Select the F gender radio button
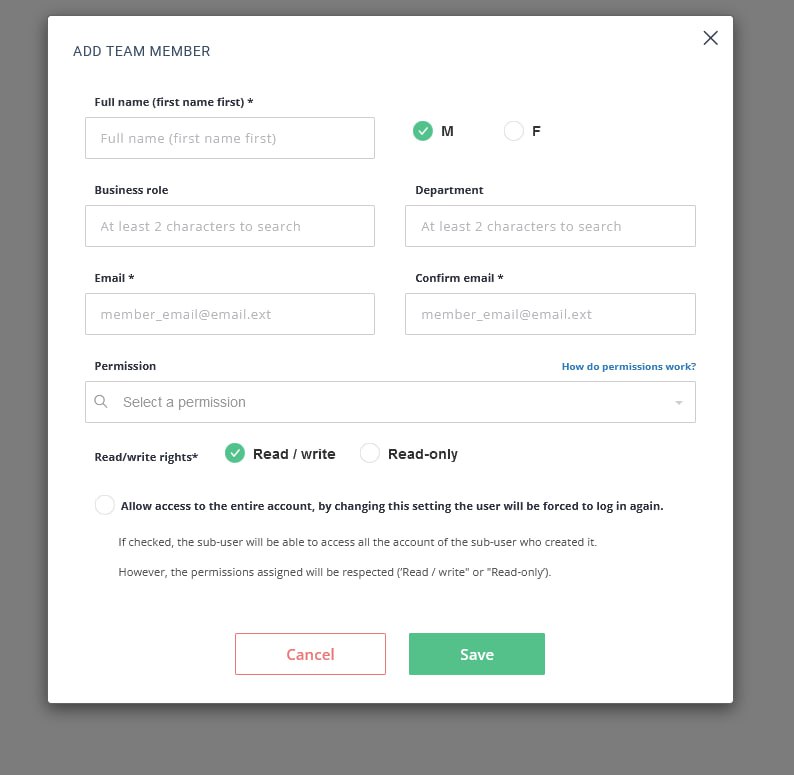The image size is (794, 775). (513, 131)
